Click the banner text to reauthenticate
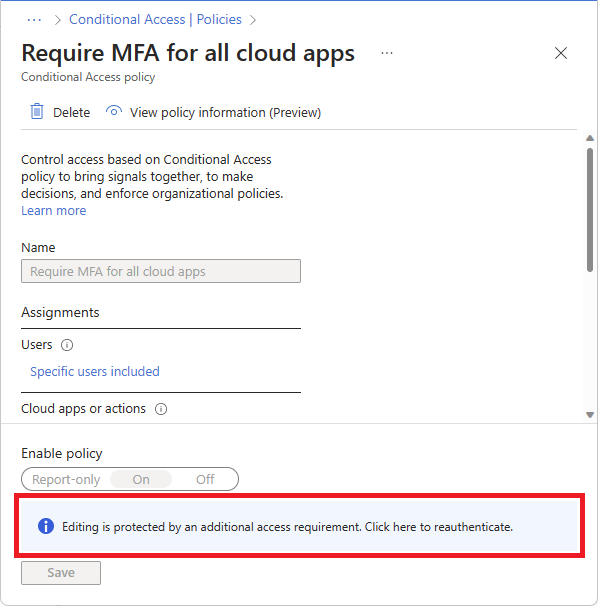 click(x=288, y=527)
